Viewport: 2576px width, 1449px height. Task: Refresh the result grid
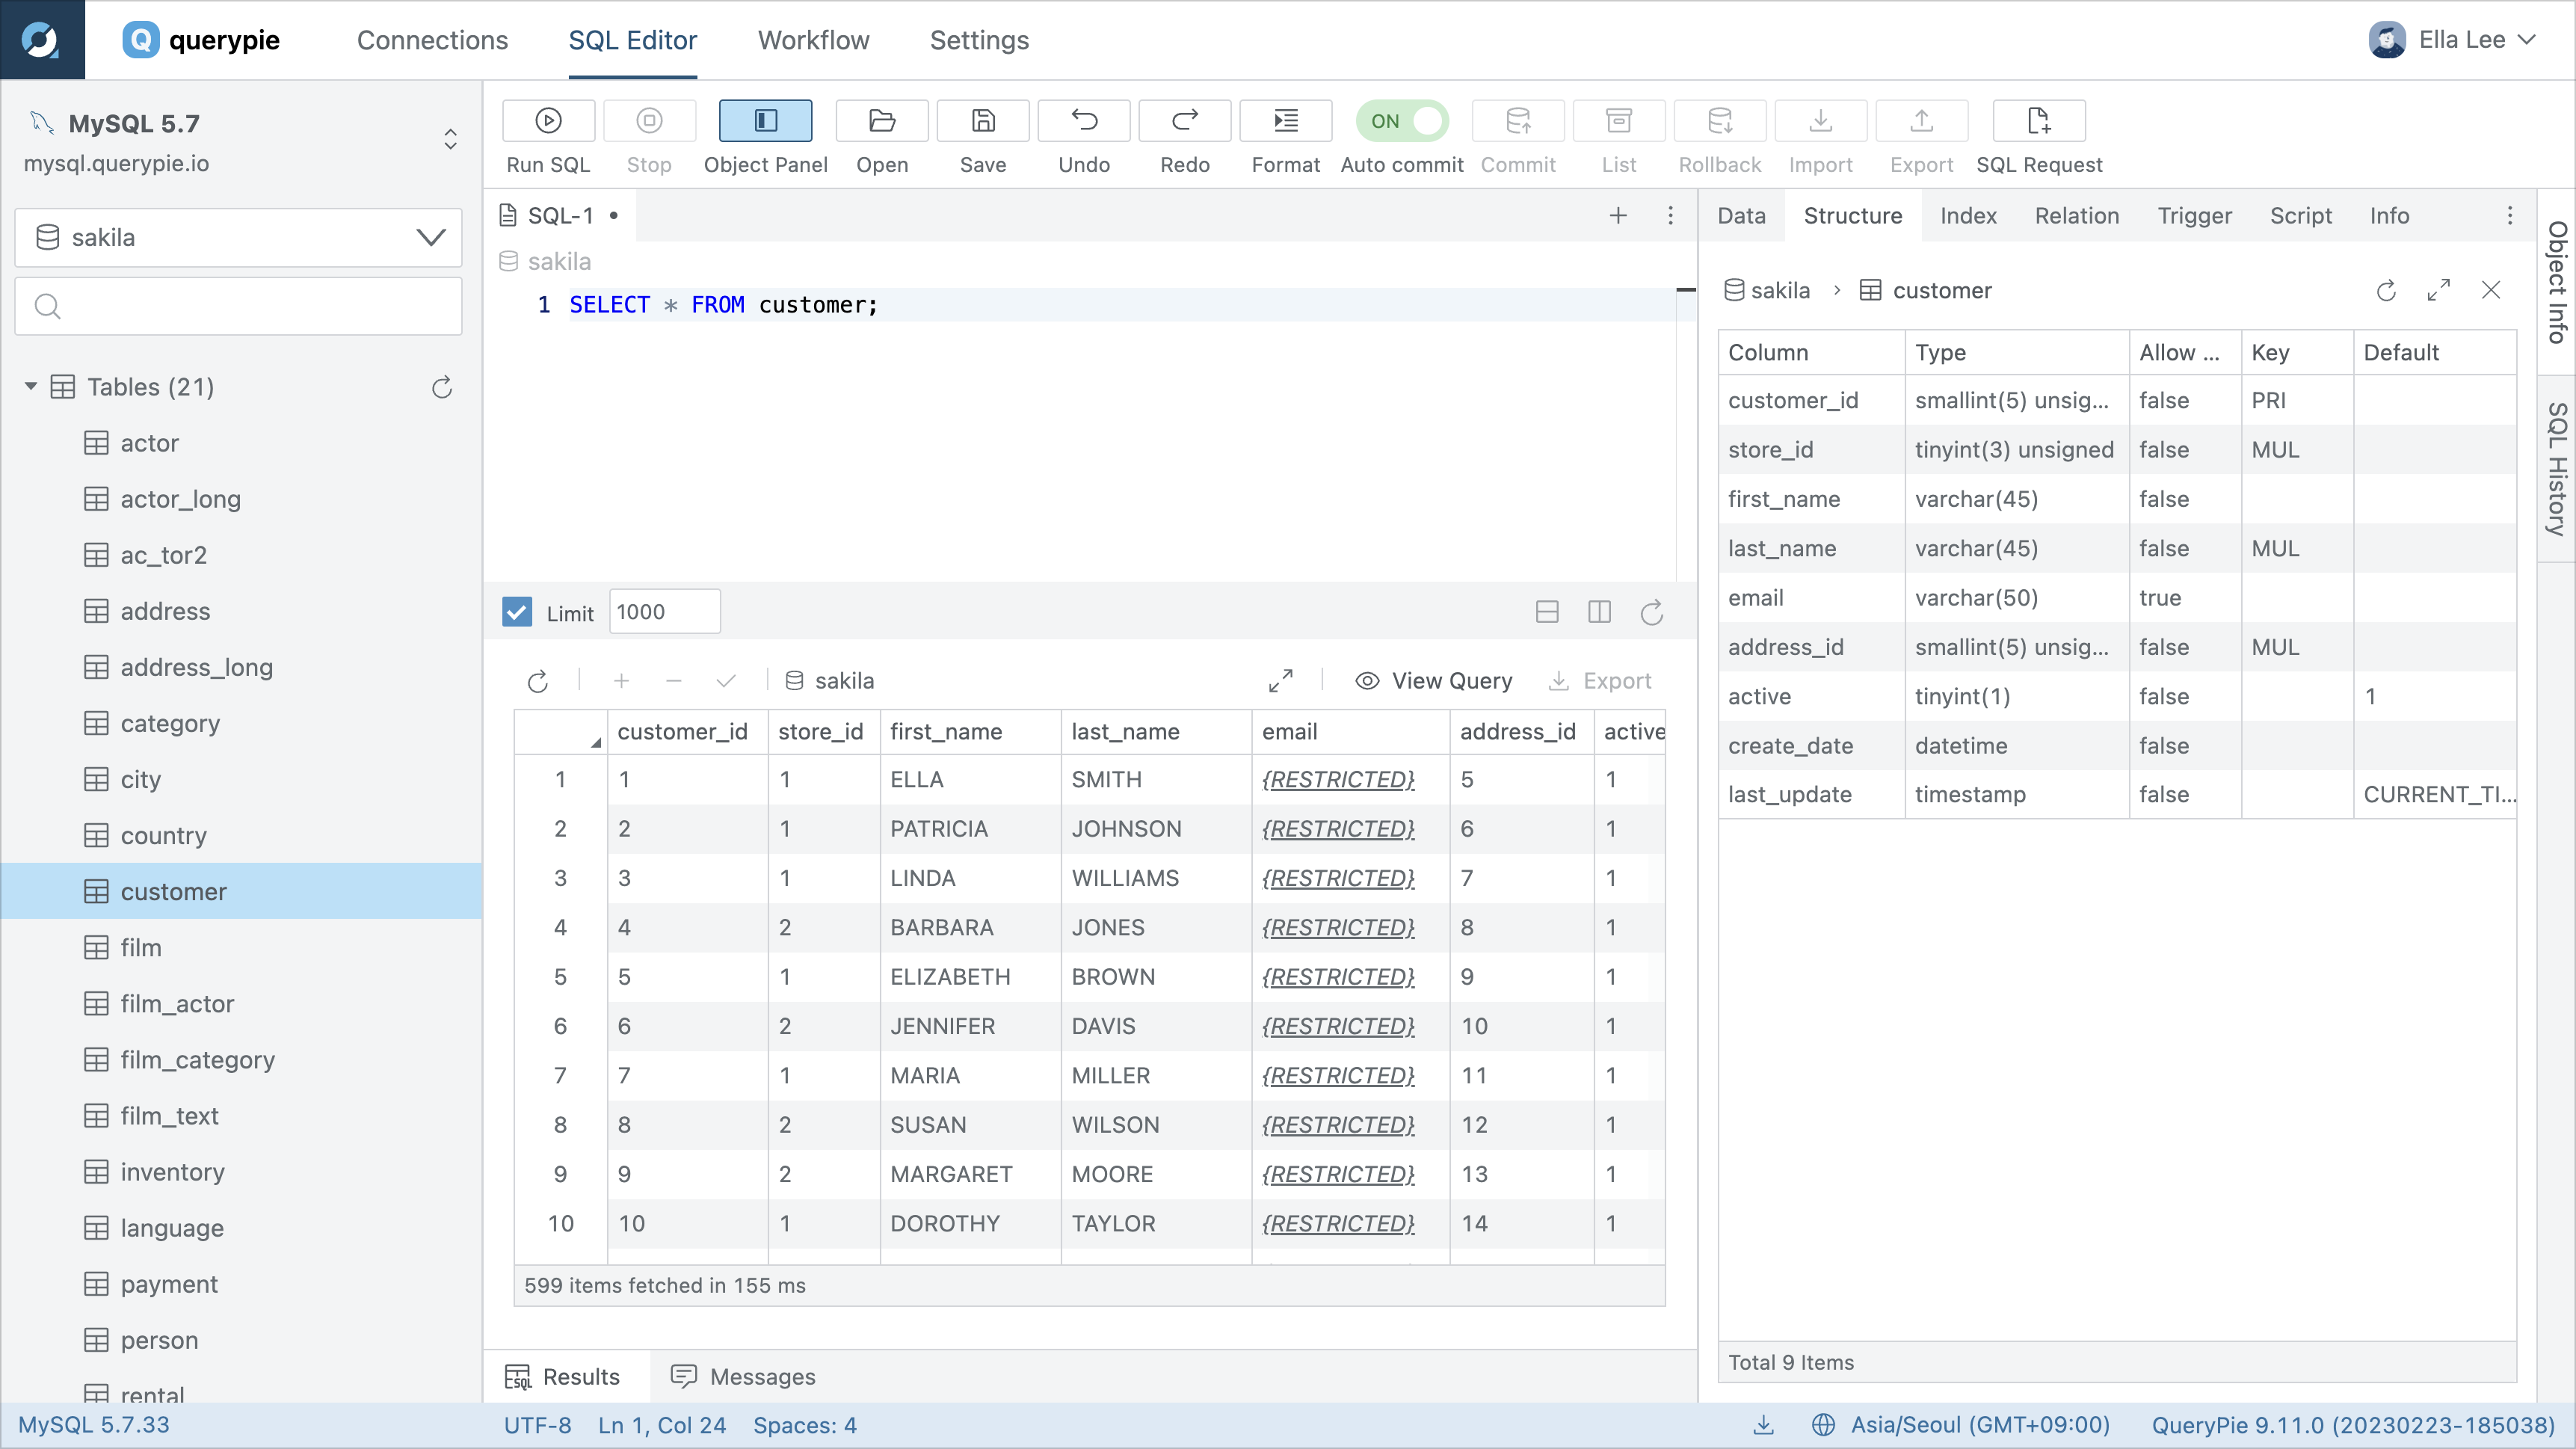click(538, 681)
